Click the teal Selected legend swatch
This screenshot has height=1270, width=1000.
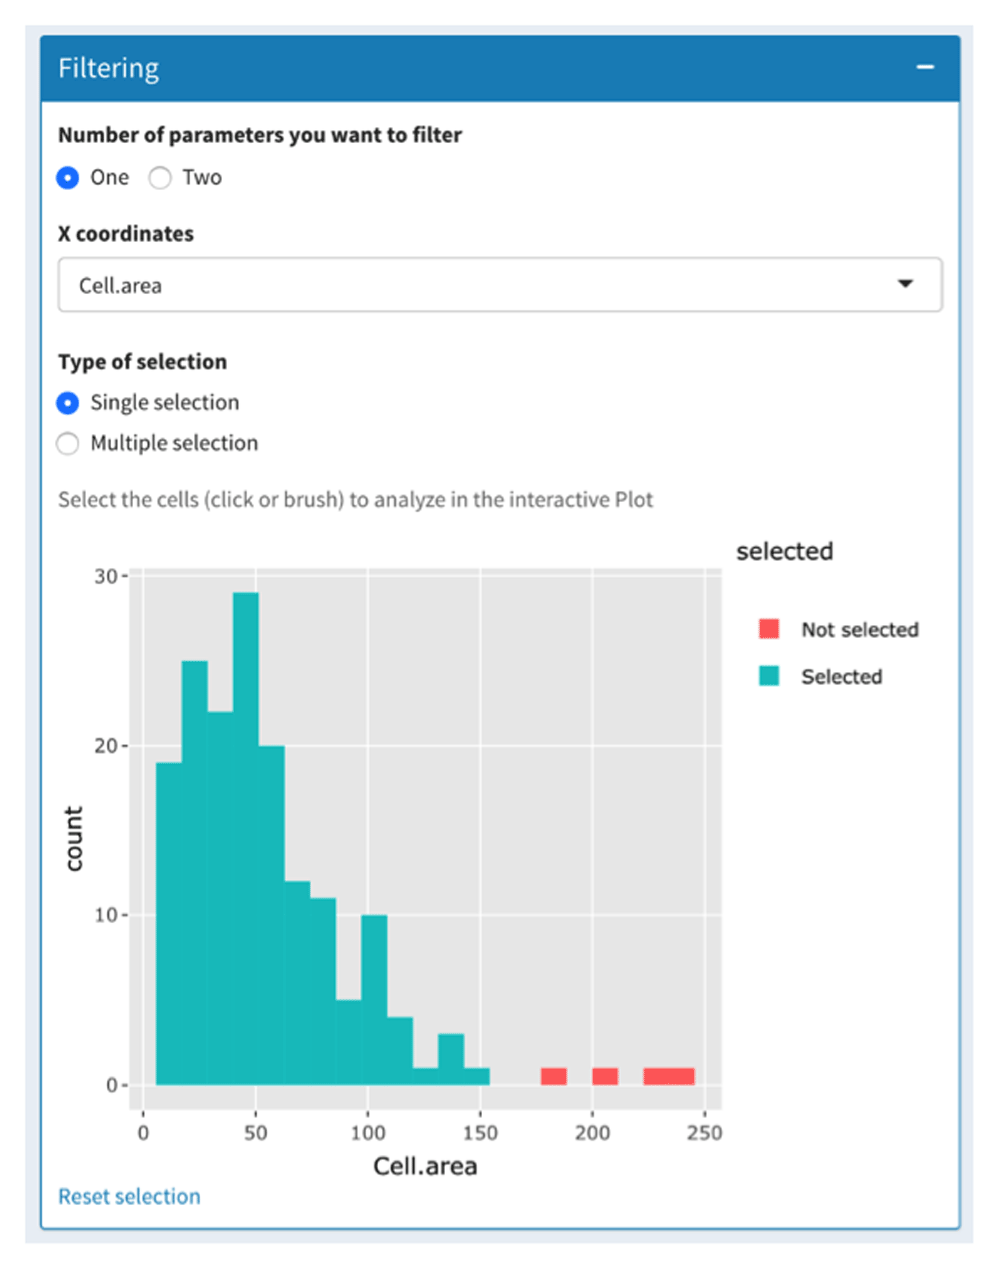(x=769, y=676)
